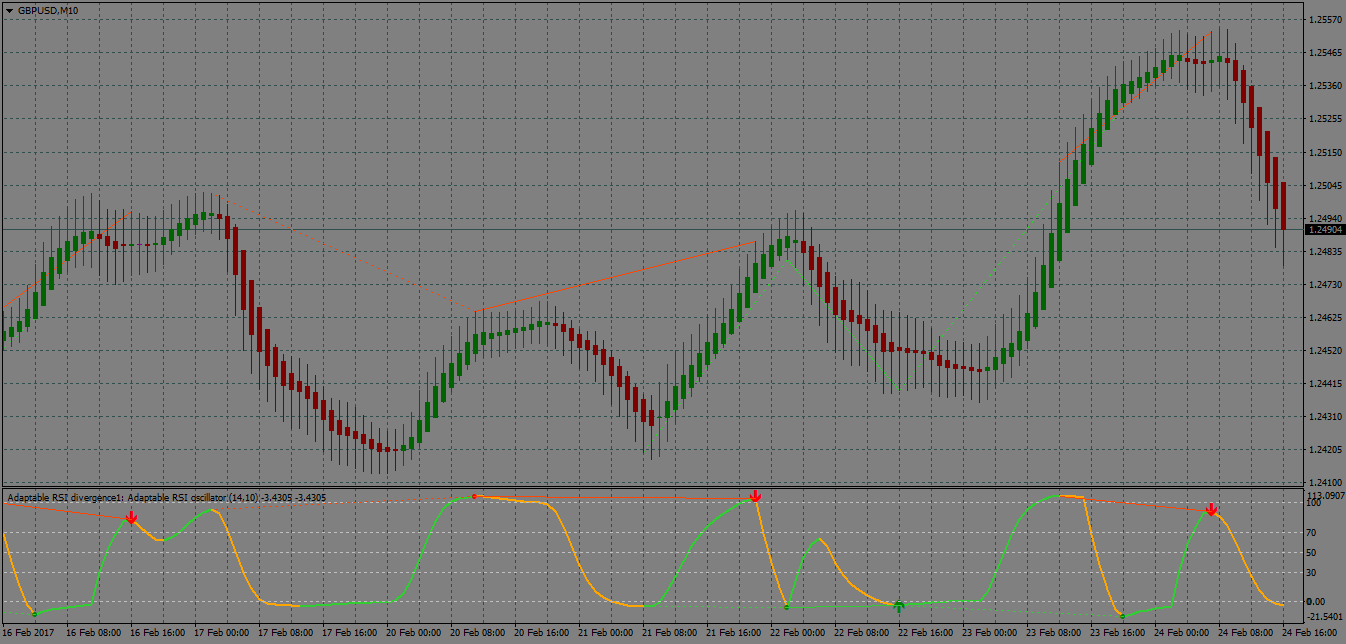Click price level 1.24520 on the scale
This screenshot has width=1346, height=644.
tap(1325, 351)
